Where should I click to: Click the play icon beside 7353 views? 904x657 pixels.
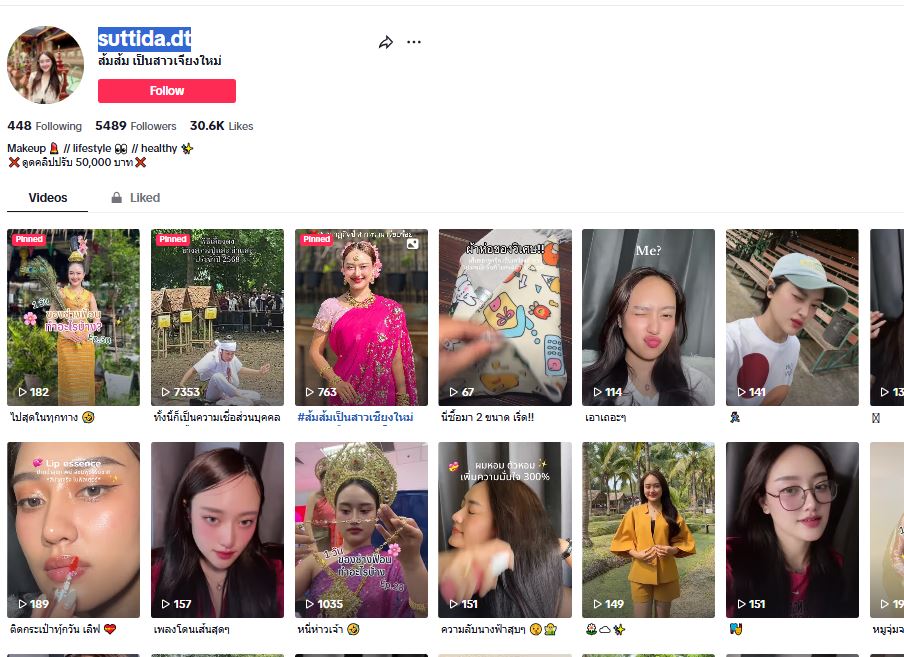click(x=165, y=392)
